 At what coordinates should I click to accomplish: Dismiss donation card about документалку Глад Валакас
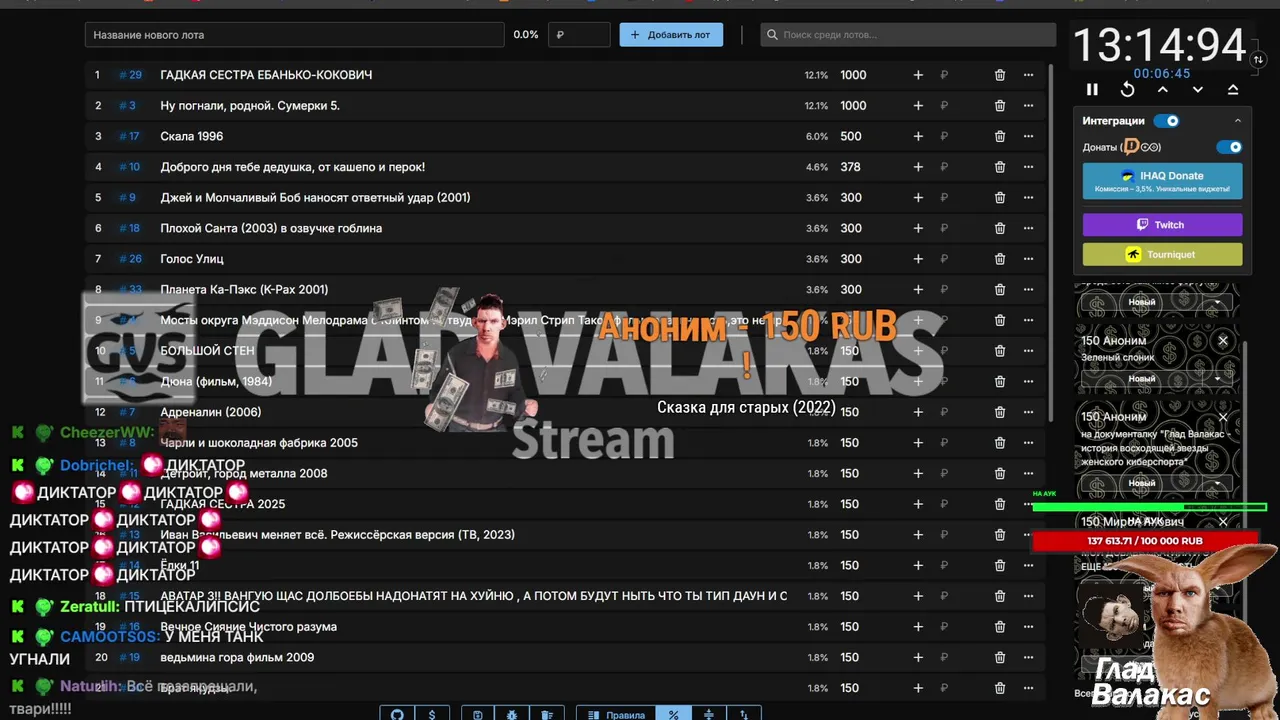click(x=1222, y=417)
